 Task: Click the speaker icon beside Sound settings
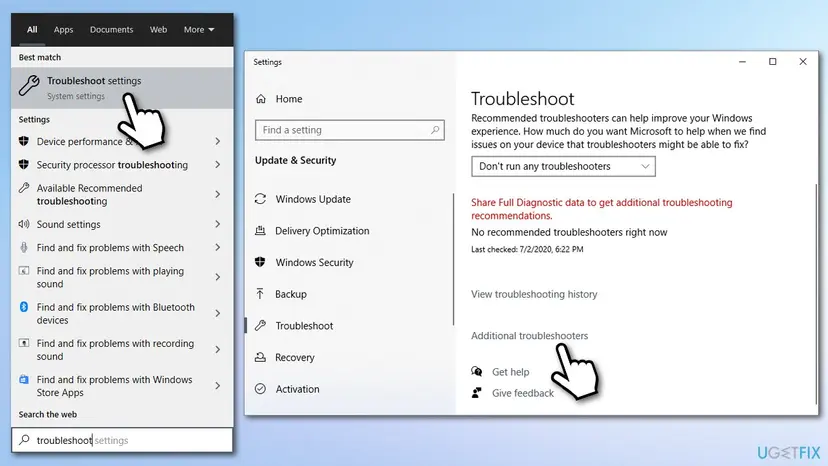[x=24, y=224]
